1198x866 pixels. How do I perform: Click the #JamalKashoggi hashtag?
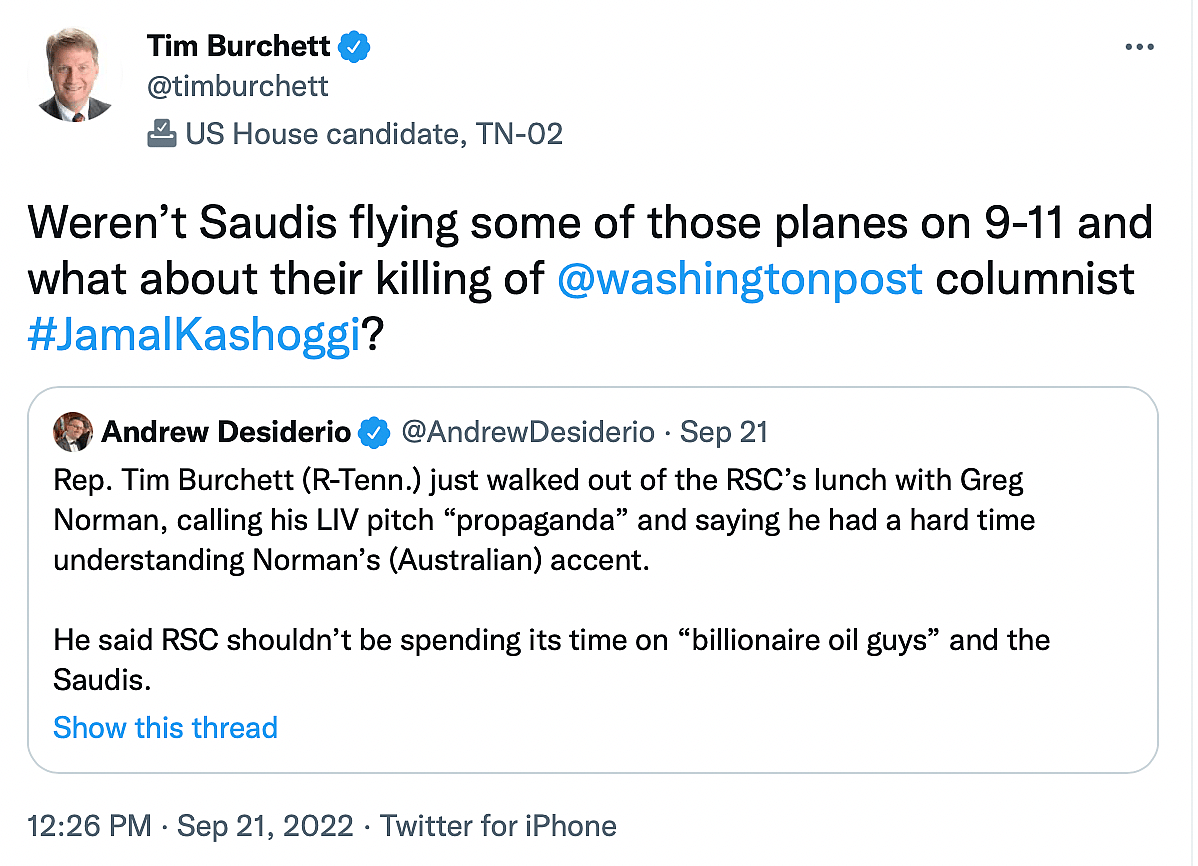click(193, 336)
